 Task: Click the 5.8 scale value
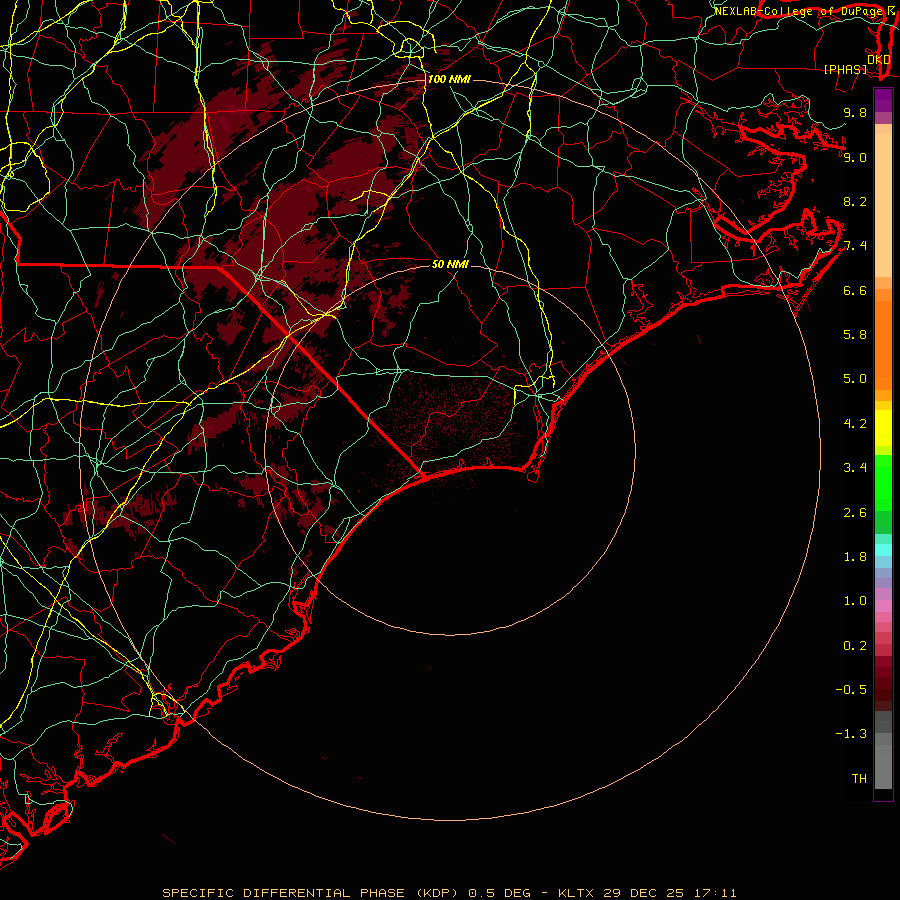point(855,335)
